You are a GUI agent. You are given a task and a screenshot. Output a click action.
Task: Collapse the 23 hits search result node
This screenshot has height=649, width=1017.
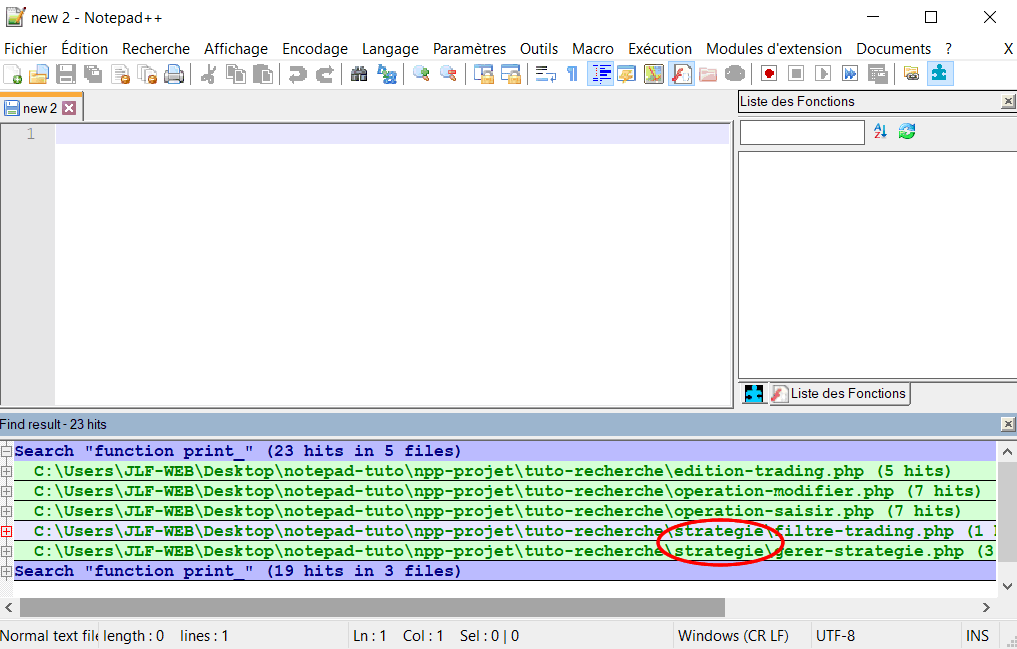[6, 451]
